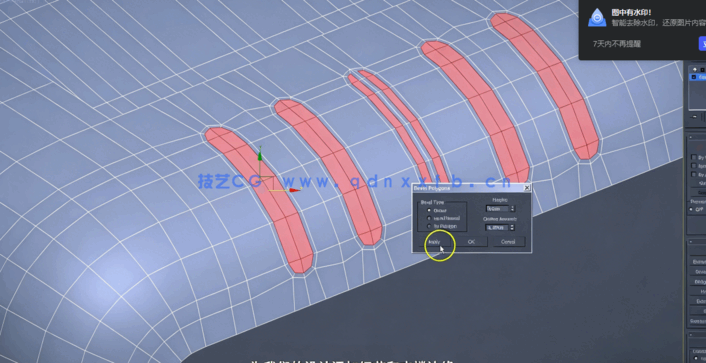Click the blue button in watermark notification
The height and width of the screenshot is (363, 706).
(x=702, y=44)
